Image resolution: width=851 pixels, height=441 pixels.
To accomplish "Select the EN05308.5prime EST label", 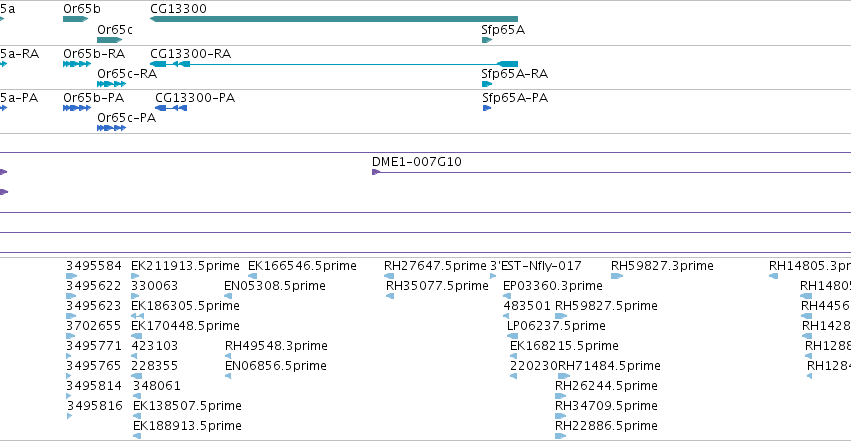I will point(275,286).
